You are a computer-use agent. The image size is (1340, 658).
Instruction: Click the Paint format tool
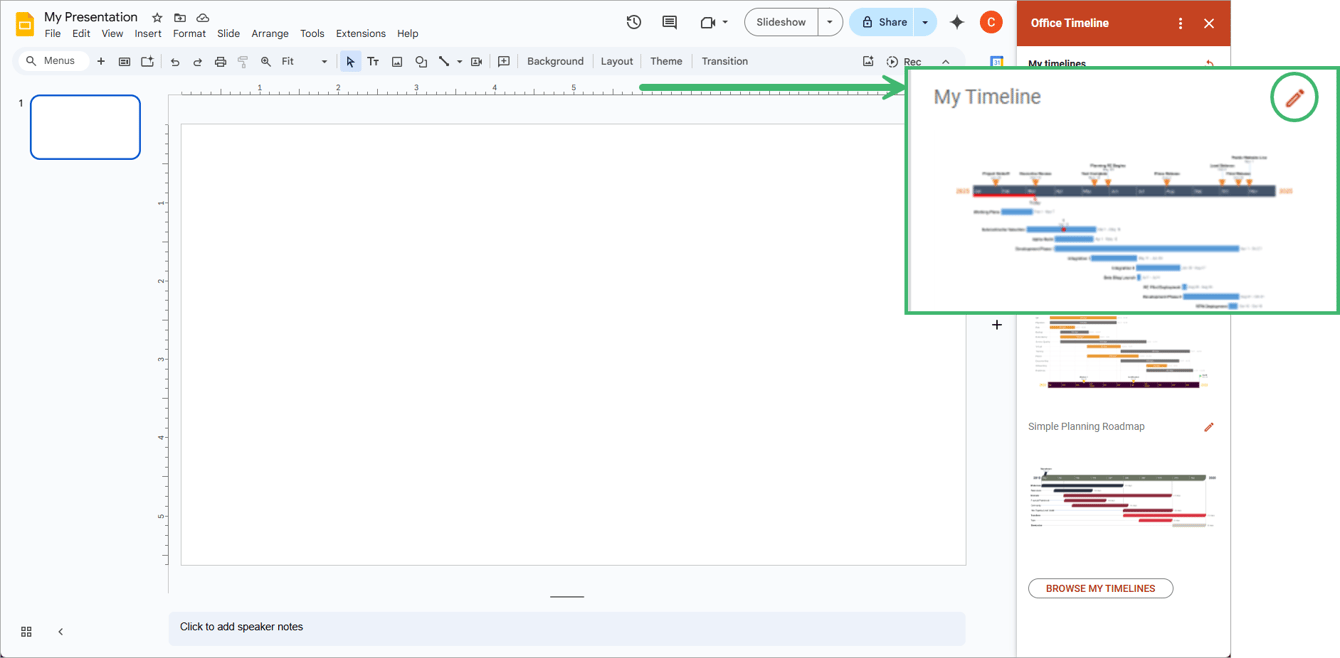(242, 61)
